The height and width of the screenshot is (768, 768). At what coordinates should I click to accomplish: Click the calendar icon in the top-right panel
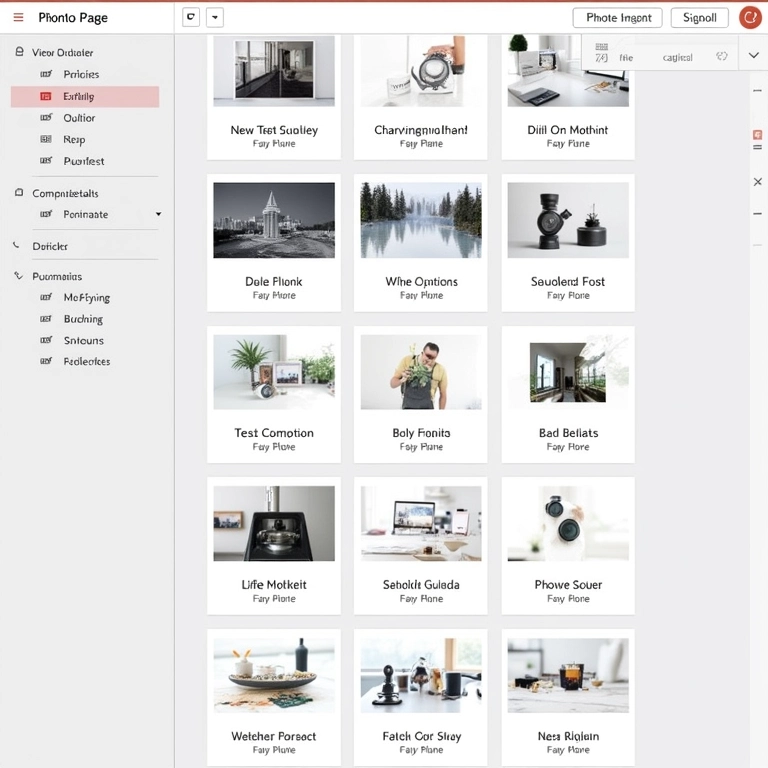click(601, 47)
